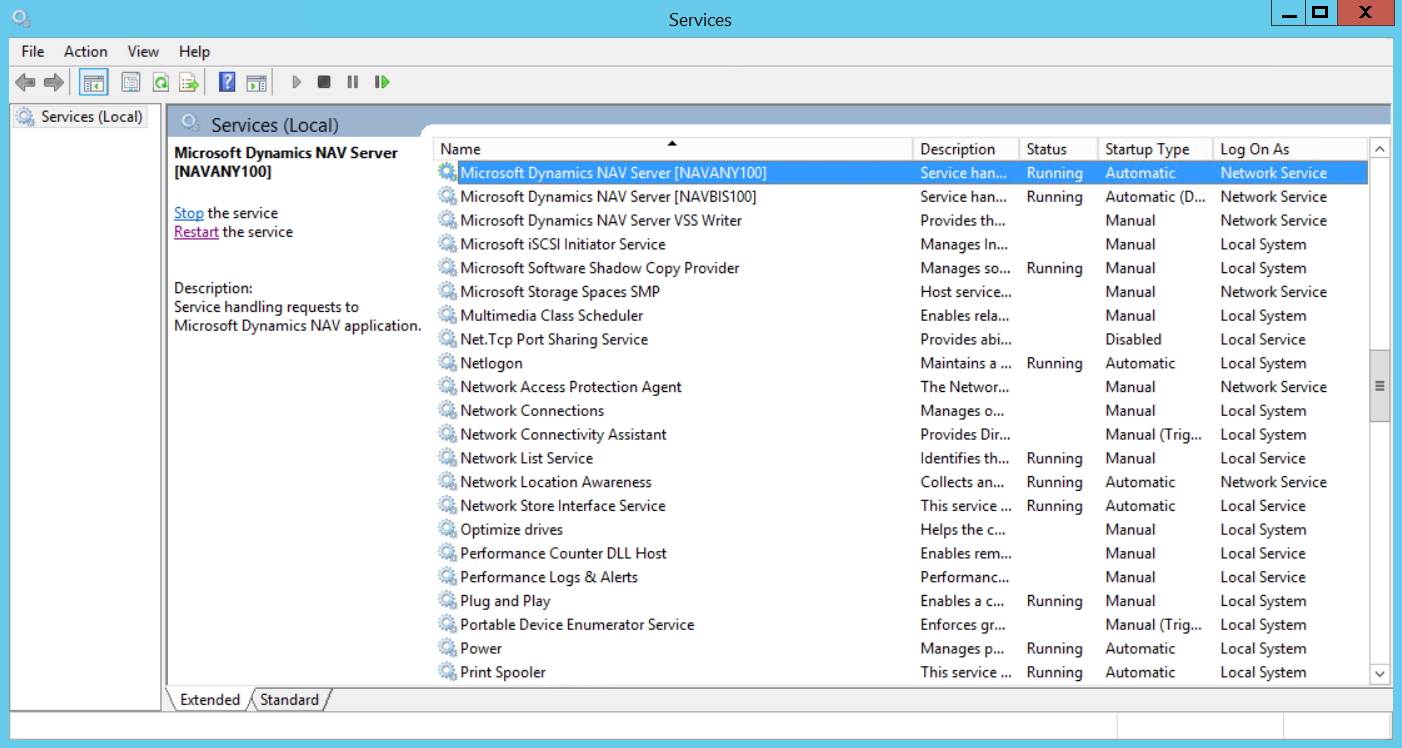Viewport: 1402px width, 748px height.
Task: Switch to the Extended tab
Action: (210, 700)
